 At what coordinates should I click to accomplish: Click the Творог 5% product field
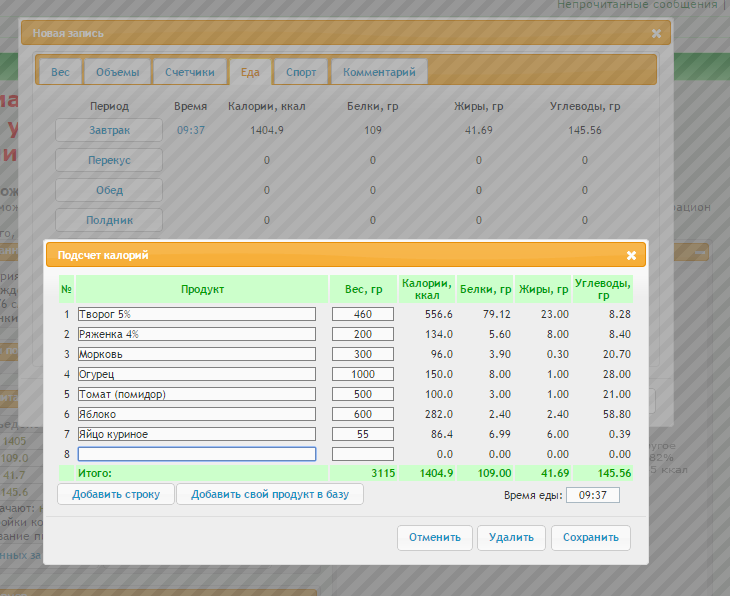click(197, 314)
